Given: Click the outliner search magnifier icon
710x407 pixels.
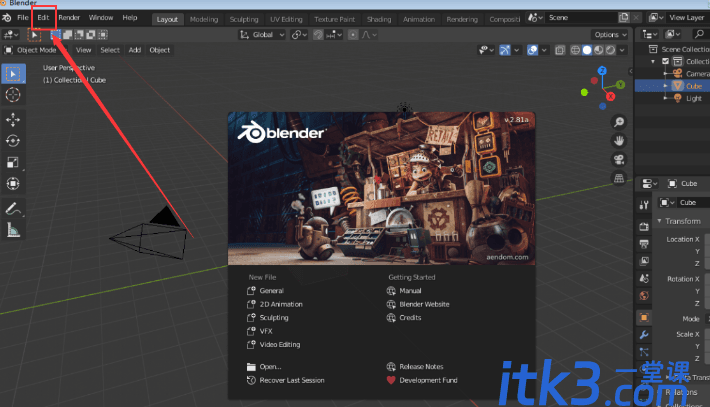Looking at the screenshot, I should 699,34.
